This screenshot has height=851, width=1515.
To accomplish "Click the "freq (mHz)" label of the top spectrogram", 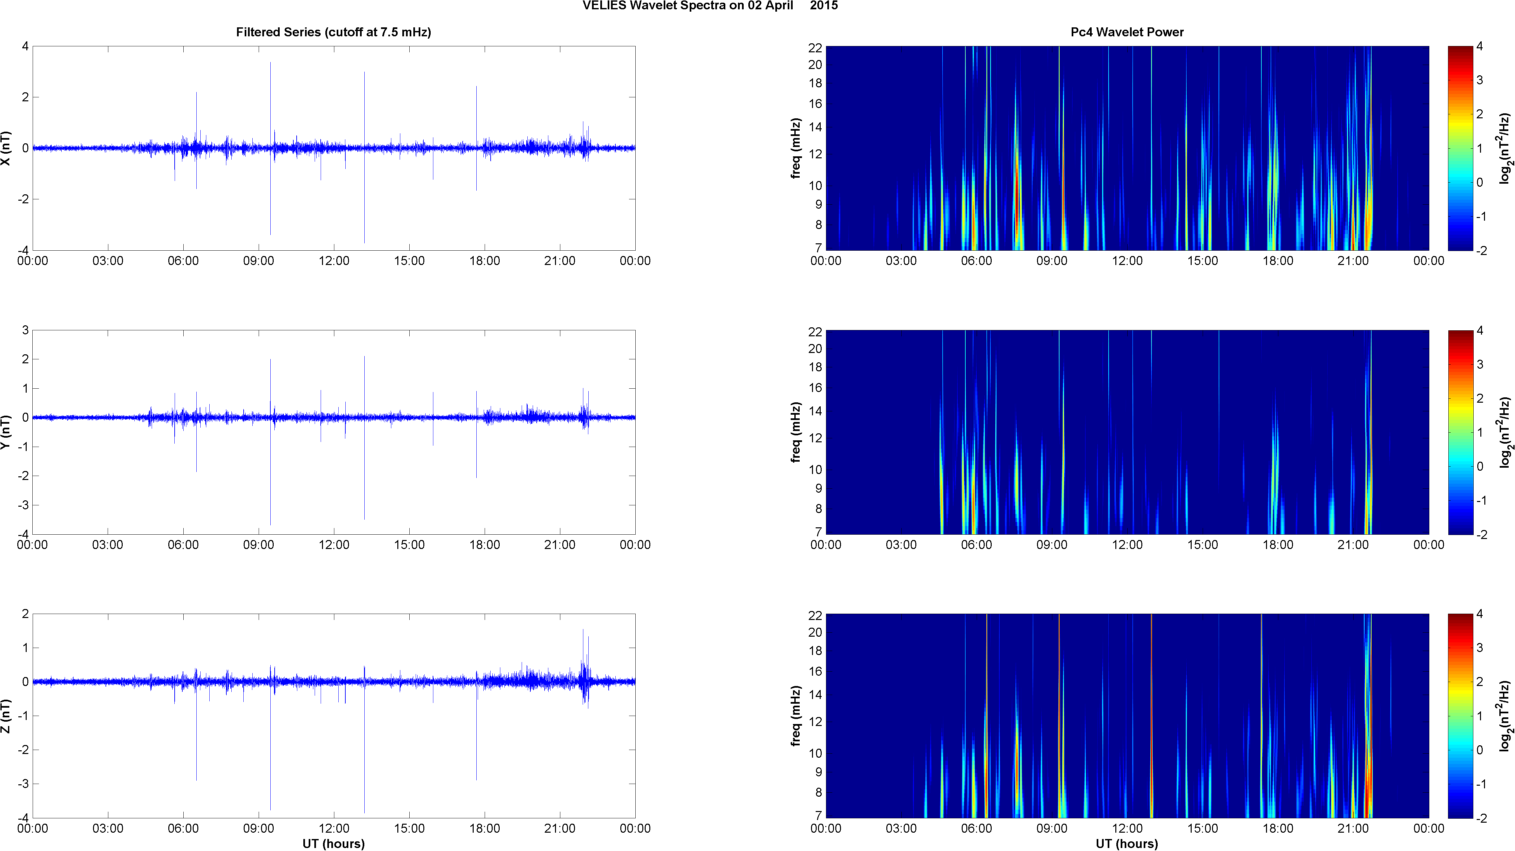I will 796,148.
